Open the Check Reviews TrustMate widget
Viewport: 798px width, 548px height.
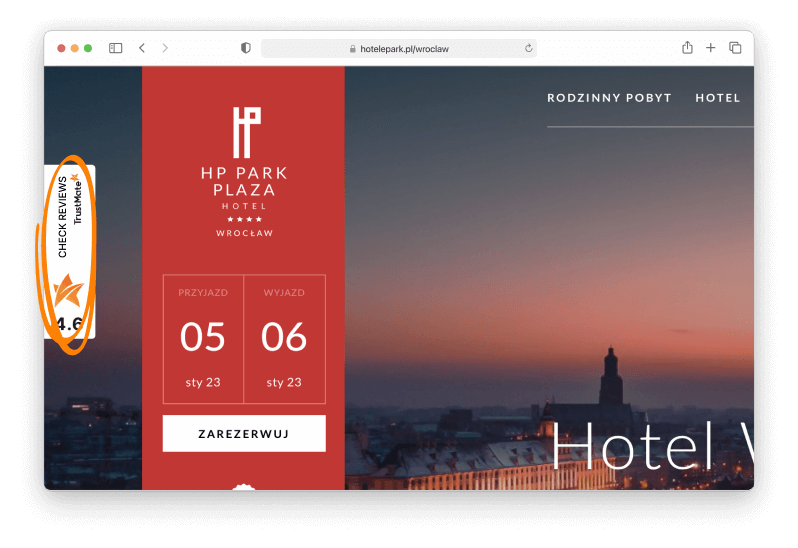(x=70, y=252)
